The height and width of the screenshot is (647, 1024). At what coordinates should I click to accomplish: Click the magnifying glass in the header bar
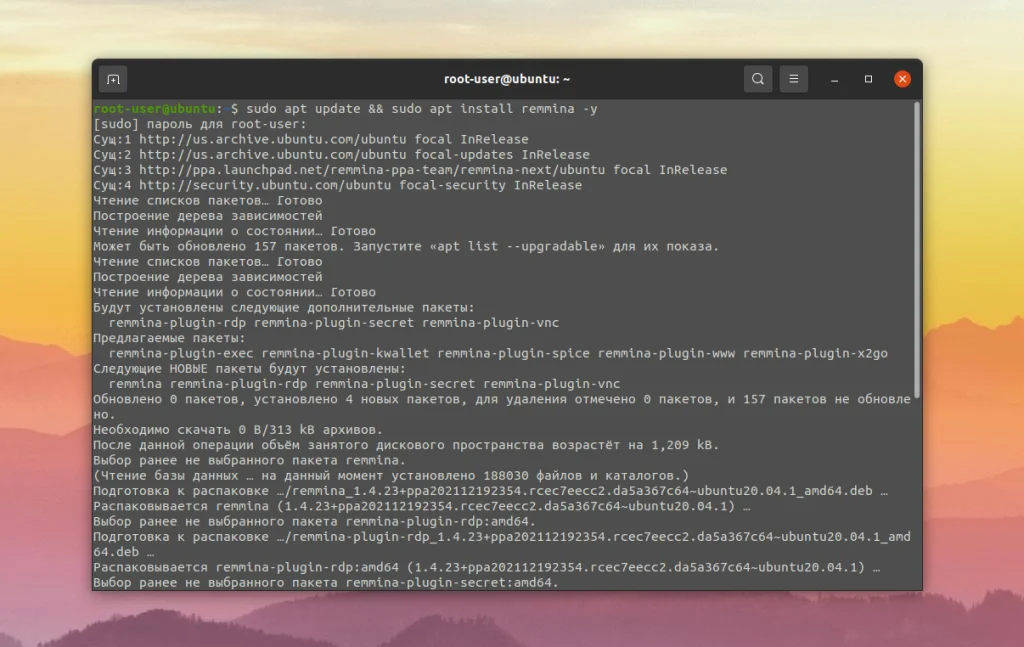(757, 78)
